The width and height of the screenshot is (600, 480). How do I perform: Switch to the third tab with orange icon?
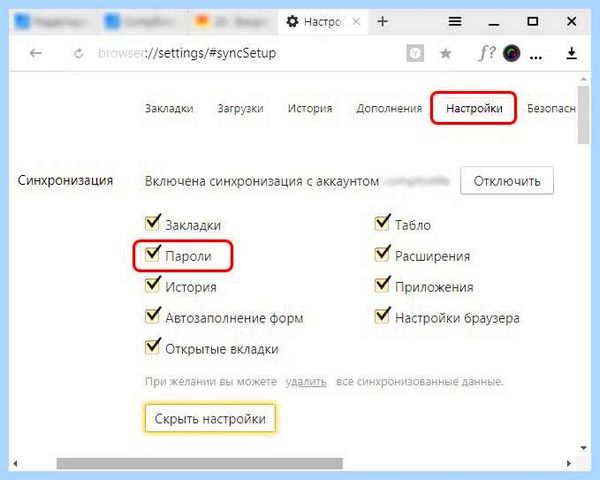click(234, 22)
